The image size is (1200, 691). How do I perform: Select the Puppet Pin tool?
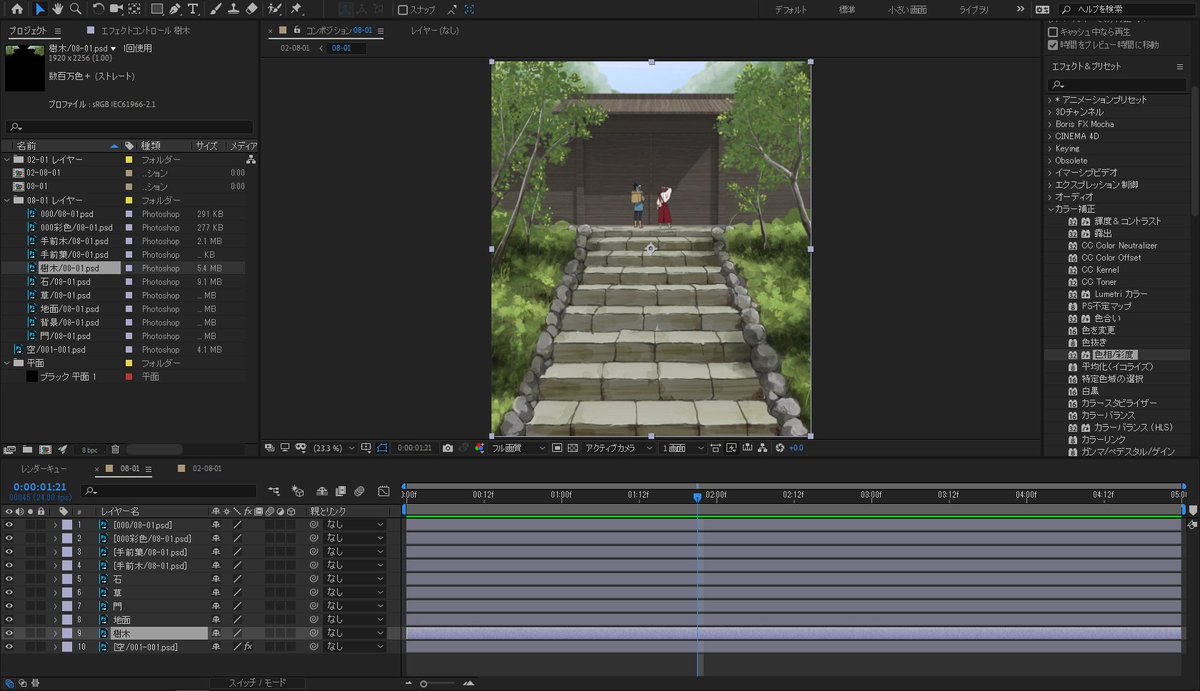click(296, 9)
